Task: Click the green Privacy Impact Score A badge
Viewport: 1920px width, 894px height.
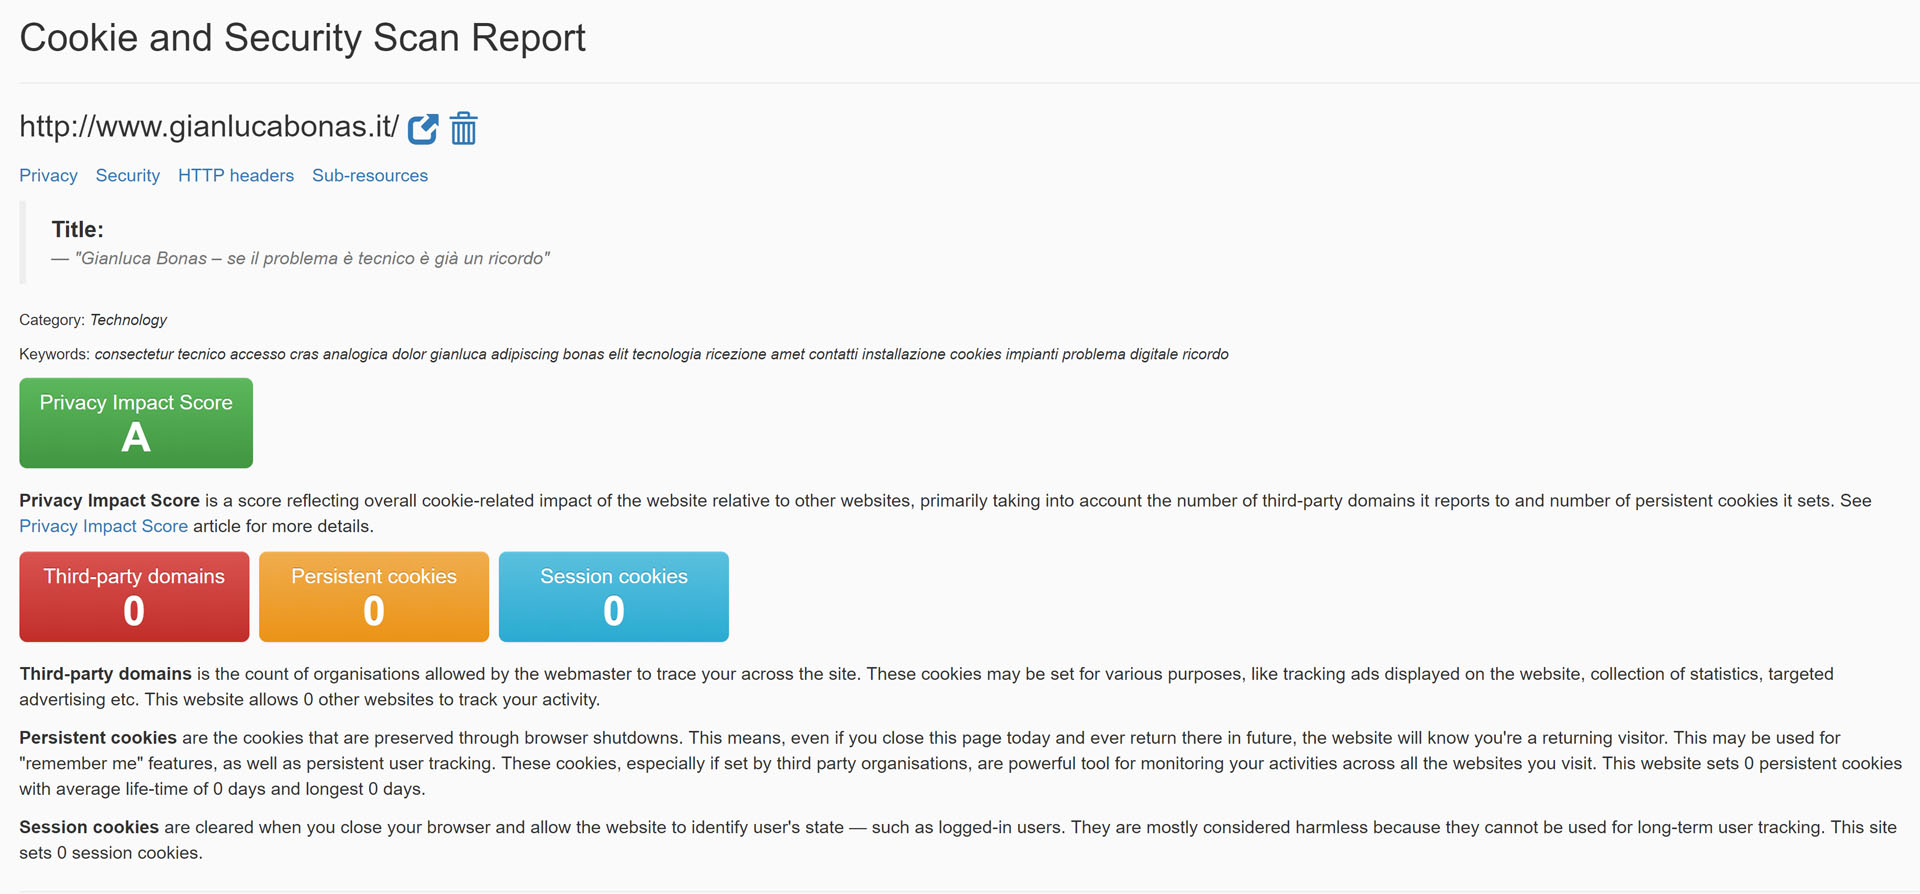Action: [x=136, y=423]
